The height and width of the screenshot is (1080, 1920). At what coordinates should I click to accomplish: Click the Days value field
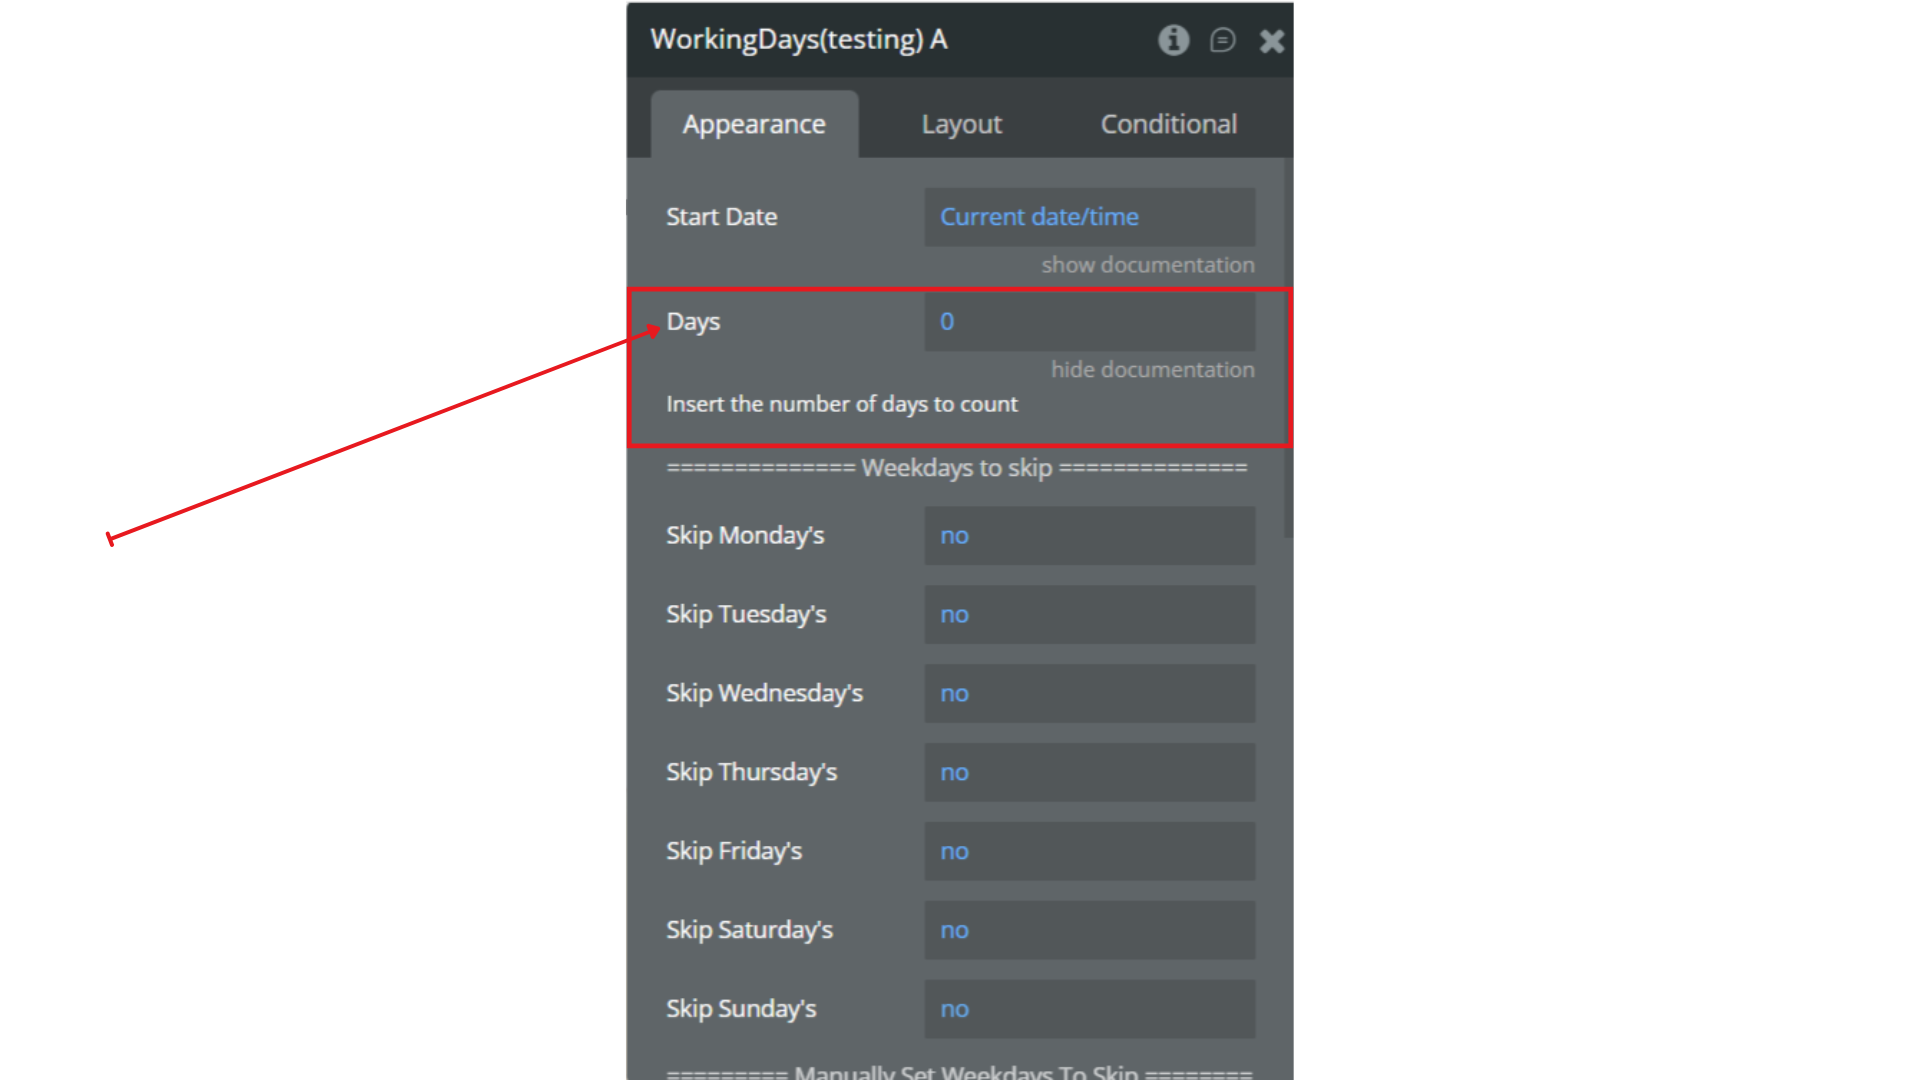point(1089,322)
